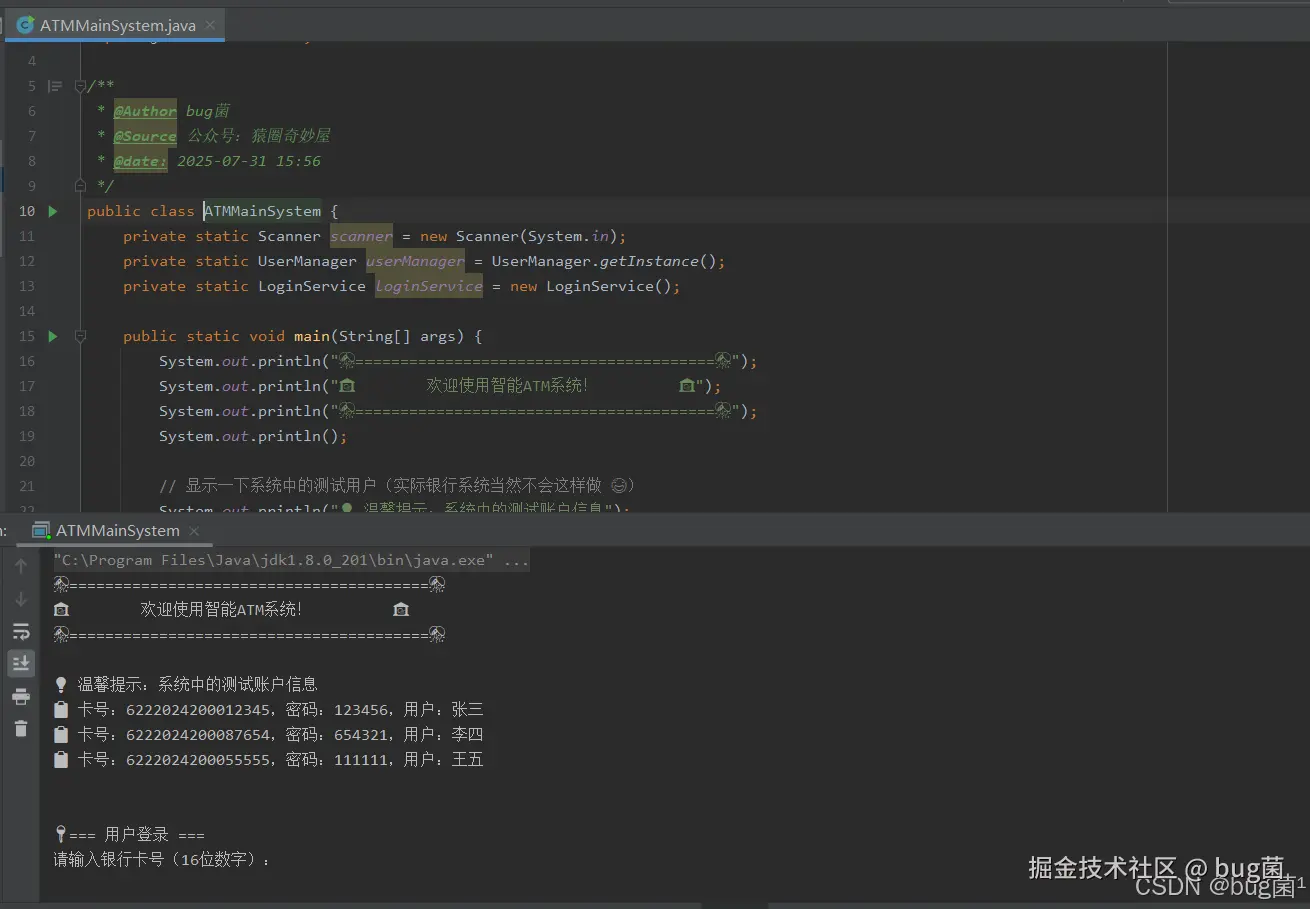Click the getInstance() method call on line 12
The width and height of the screenshot is (1310, 909).
(x=659, y=261)
